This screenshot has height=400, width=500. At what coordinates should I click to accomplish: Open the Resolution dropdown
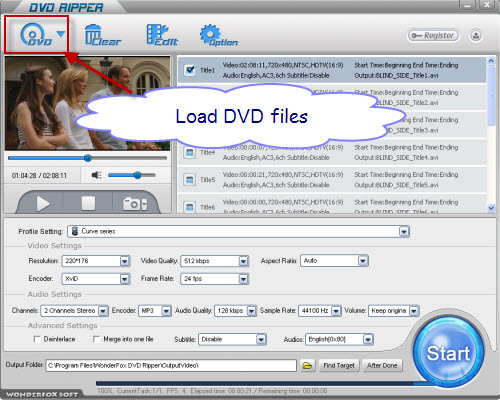pyautogui.click(x=124, y=261)
